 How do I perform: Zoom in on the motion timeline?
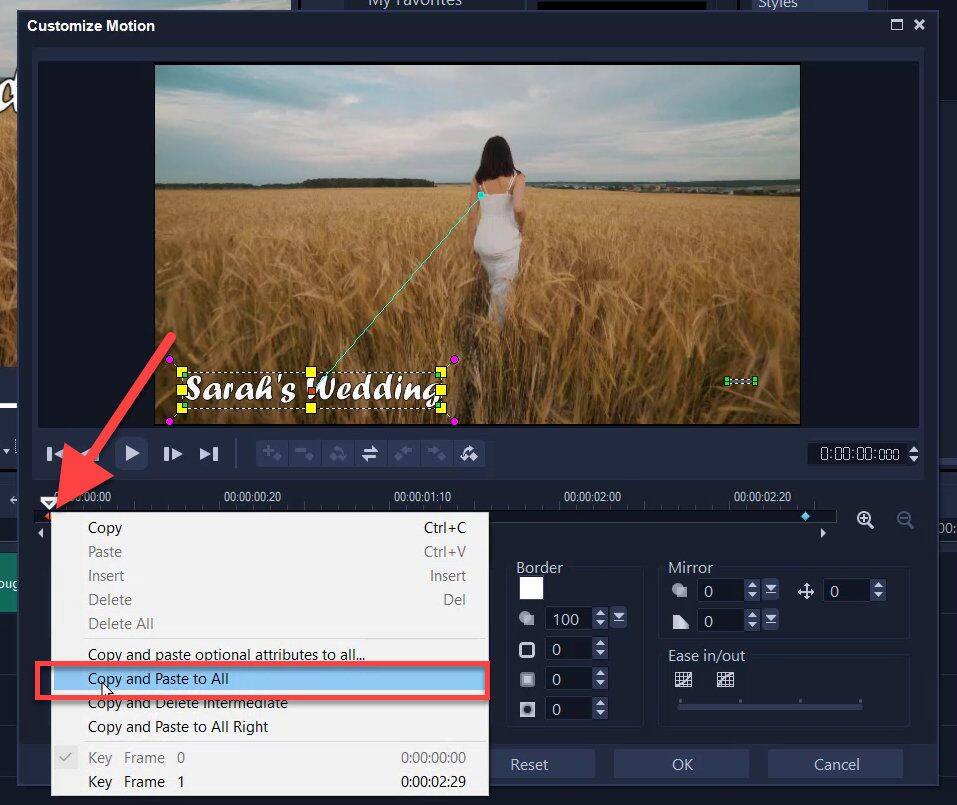pos(865,520)
